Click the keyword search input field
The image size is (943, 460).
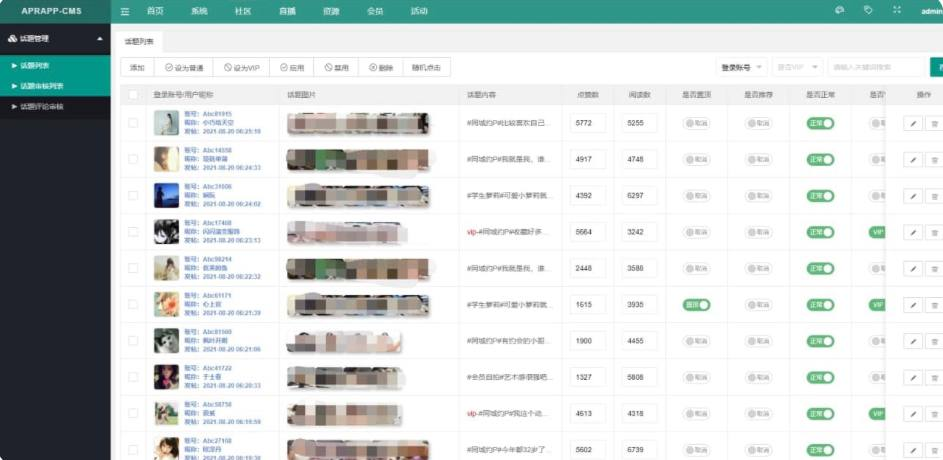876,67
